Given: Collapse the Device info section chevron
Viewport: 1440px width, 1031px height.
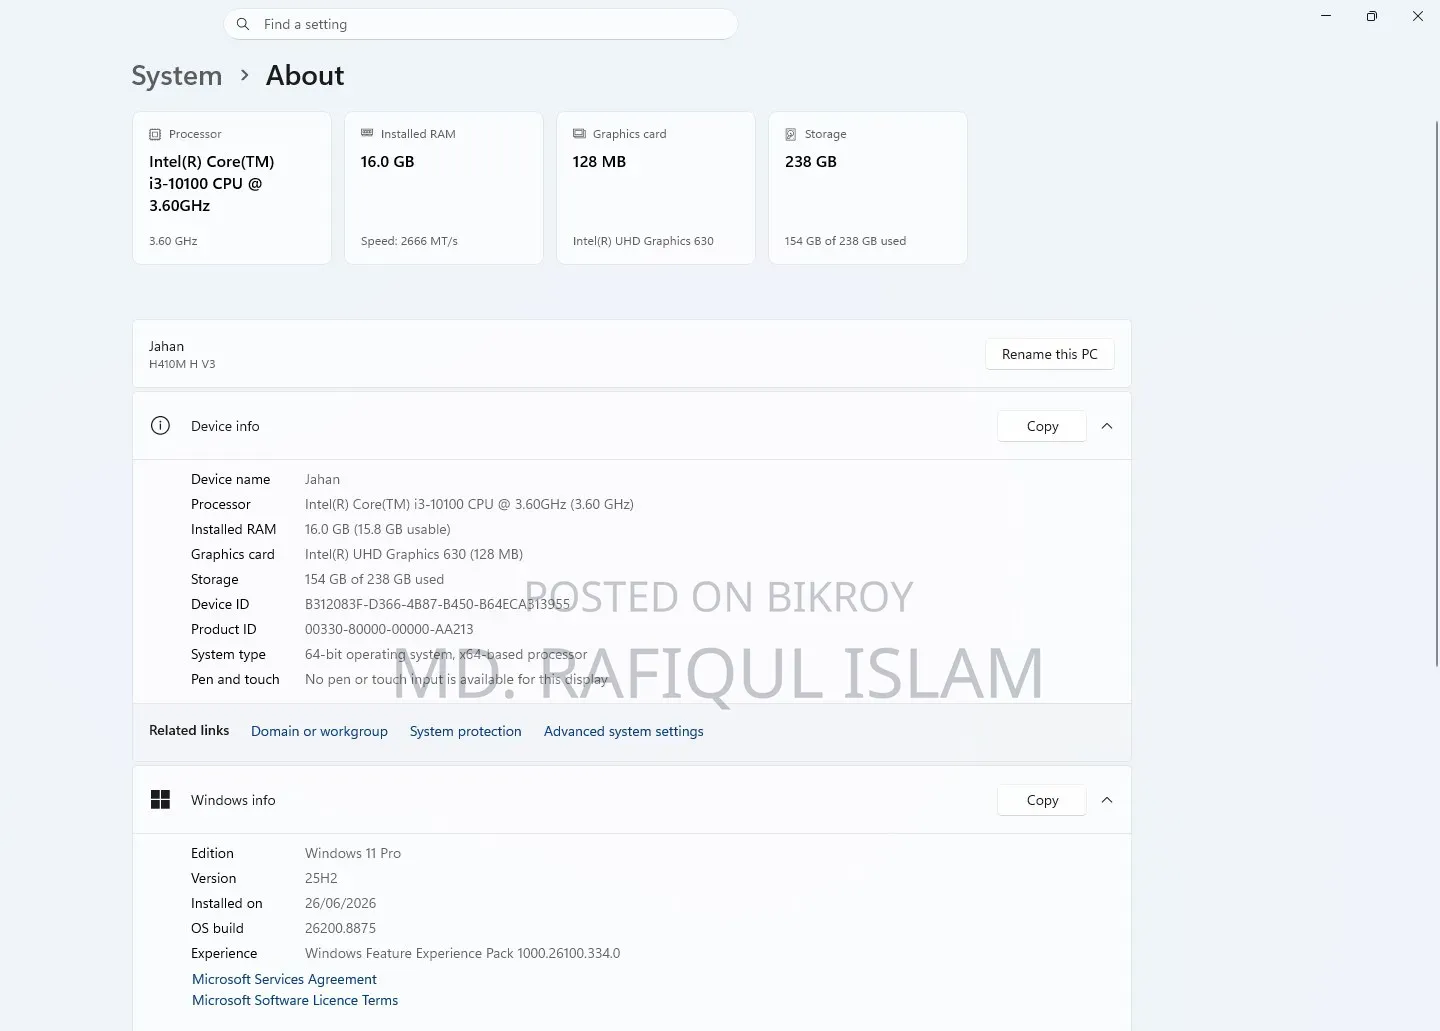Looking at the screenshot, I should 1107,426.
